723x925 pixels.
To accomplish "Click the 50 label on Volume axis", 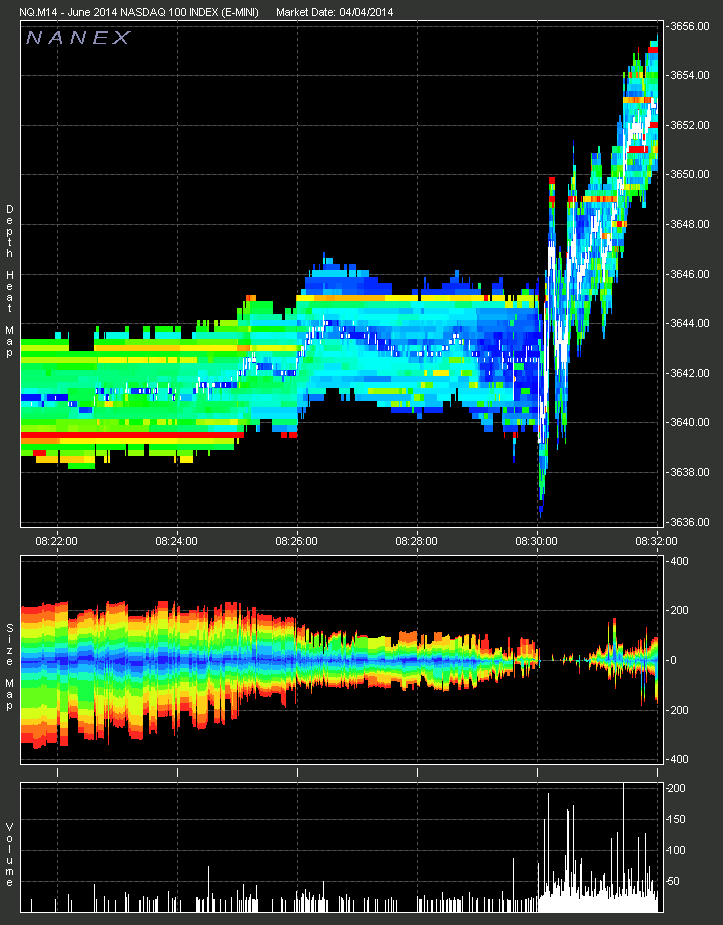I will point(675,881).
